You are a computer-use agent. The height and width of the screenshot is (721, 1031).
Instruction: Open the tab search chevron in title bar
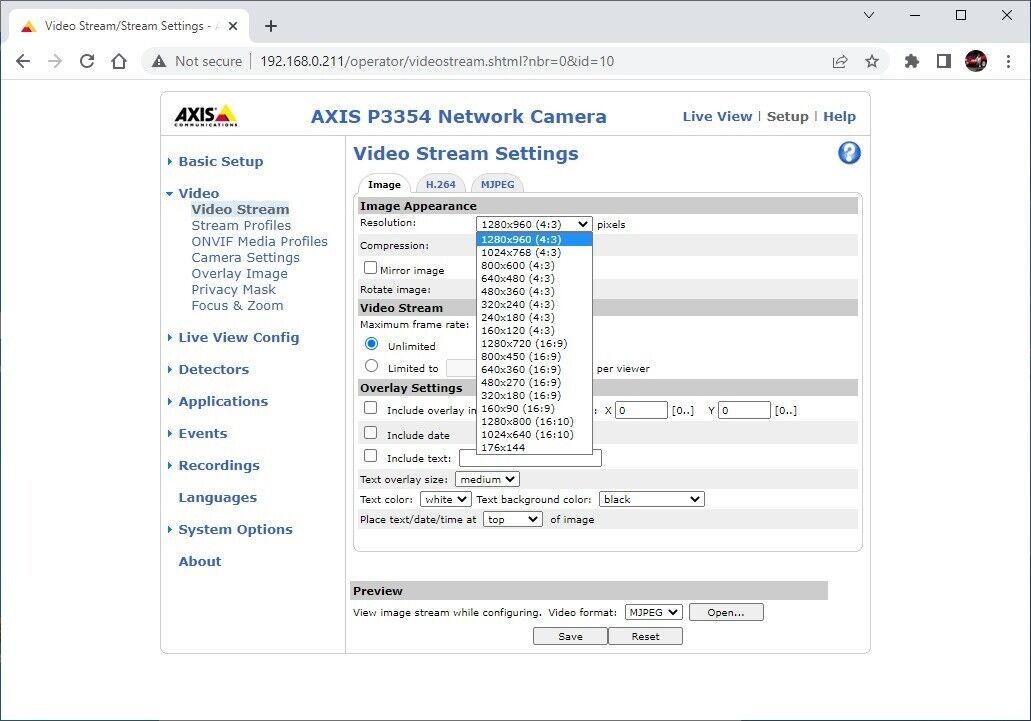point(869,15)
